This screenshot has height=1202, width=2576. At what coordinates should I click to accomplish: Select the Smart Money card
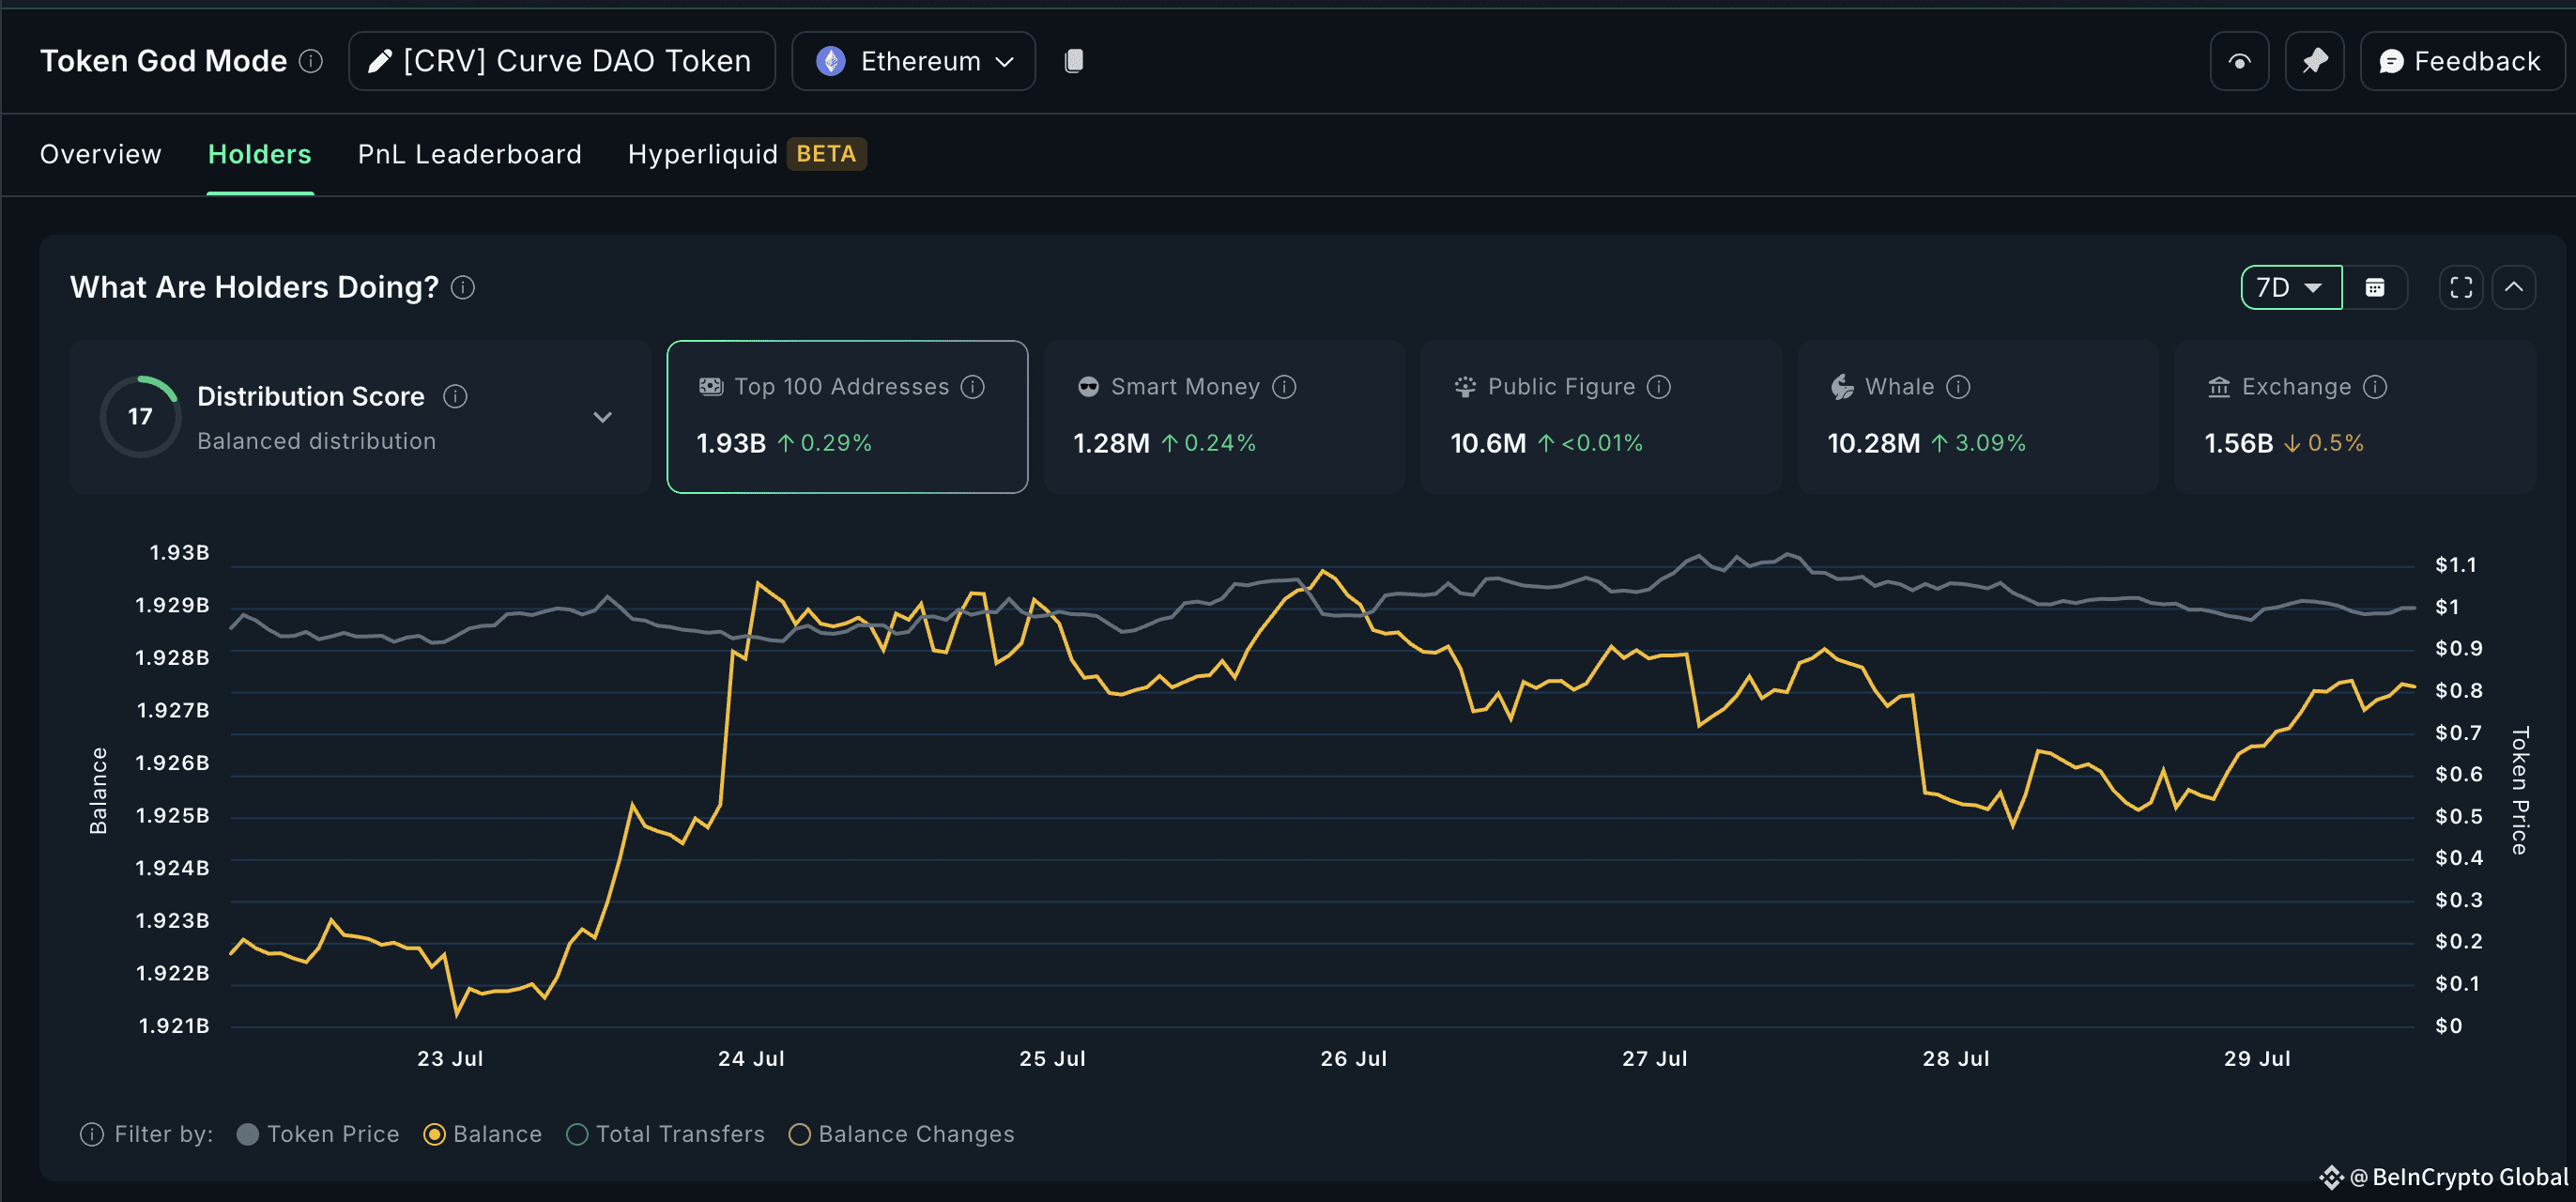pyautogui.click(x=1223, y=417)
